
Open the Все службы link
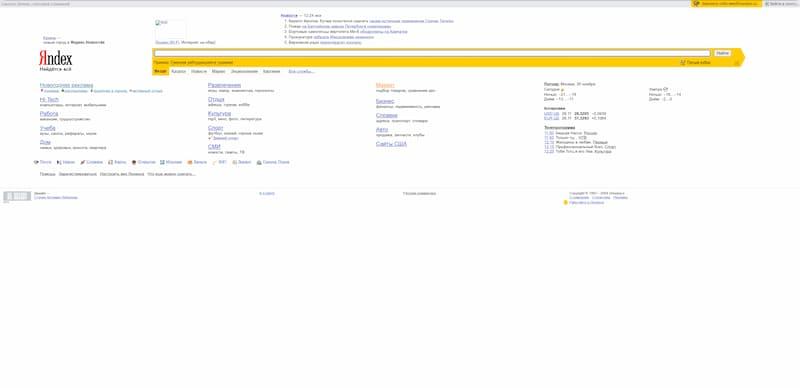click(x=301, y=71)
